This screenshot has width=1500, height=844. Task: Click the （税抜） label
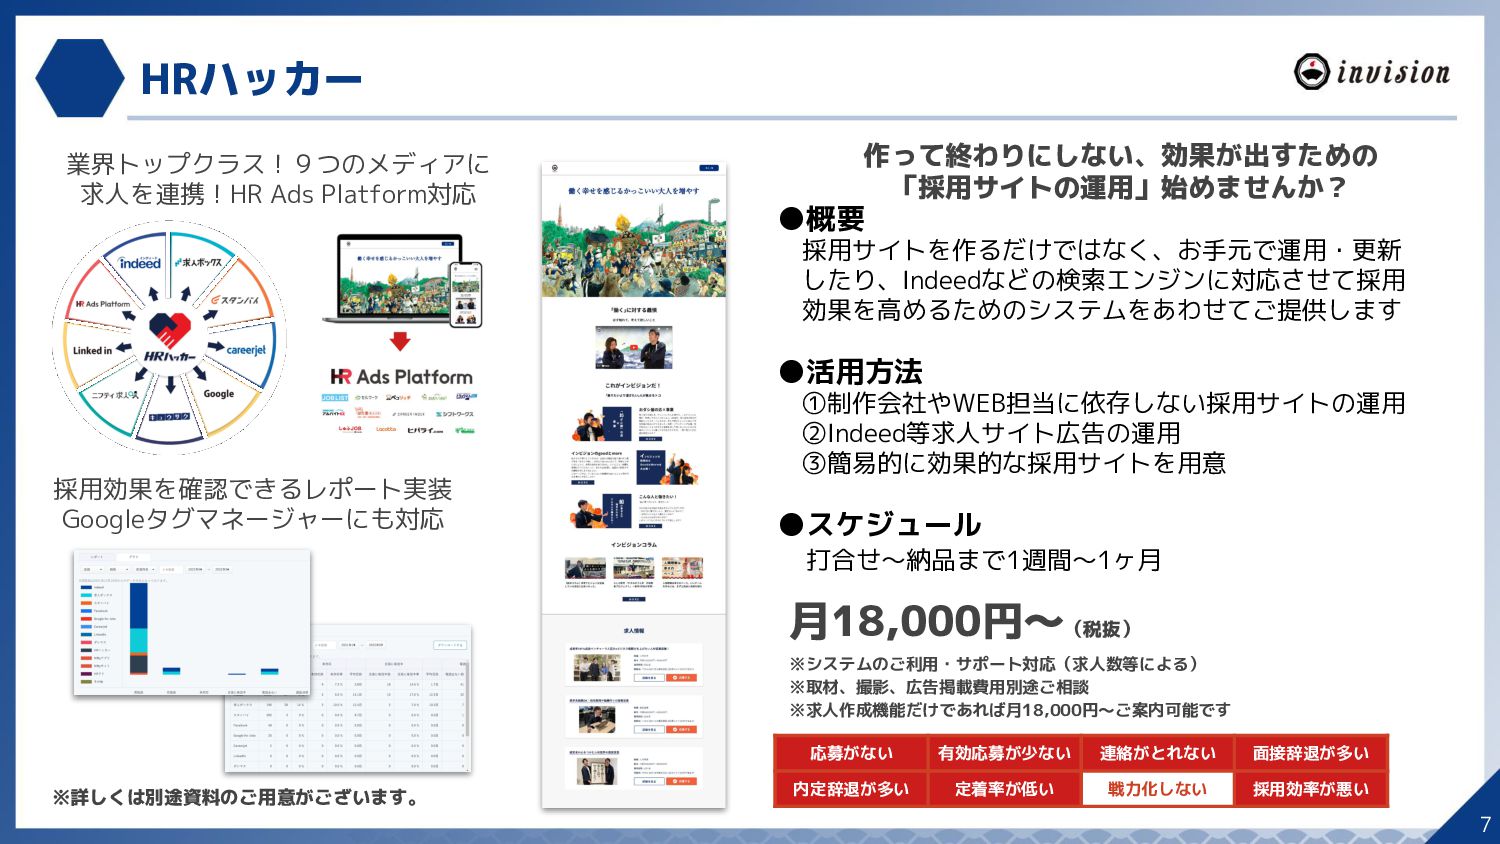tap(1102, 629)
